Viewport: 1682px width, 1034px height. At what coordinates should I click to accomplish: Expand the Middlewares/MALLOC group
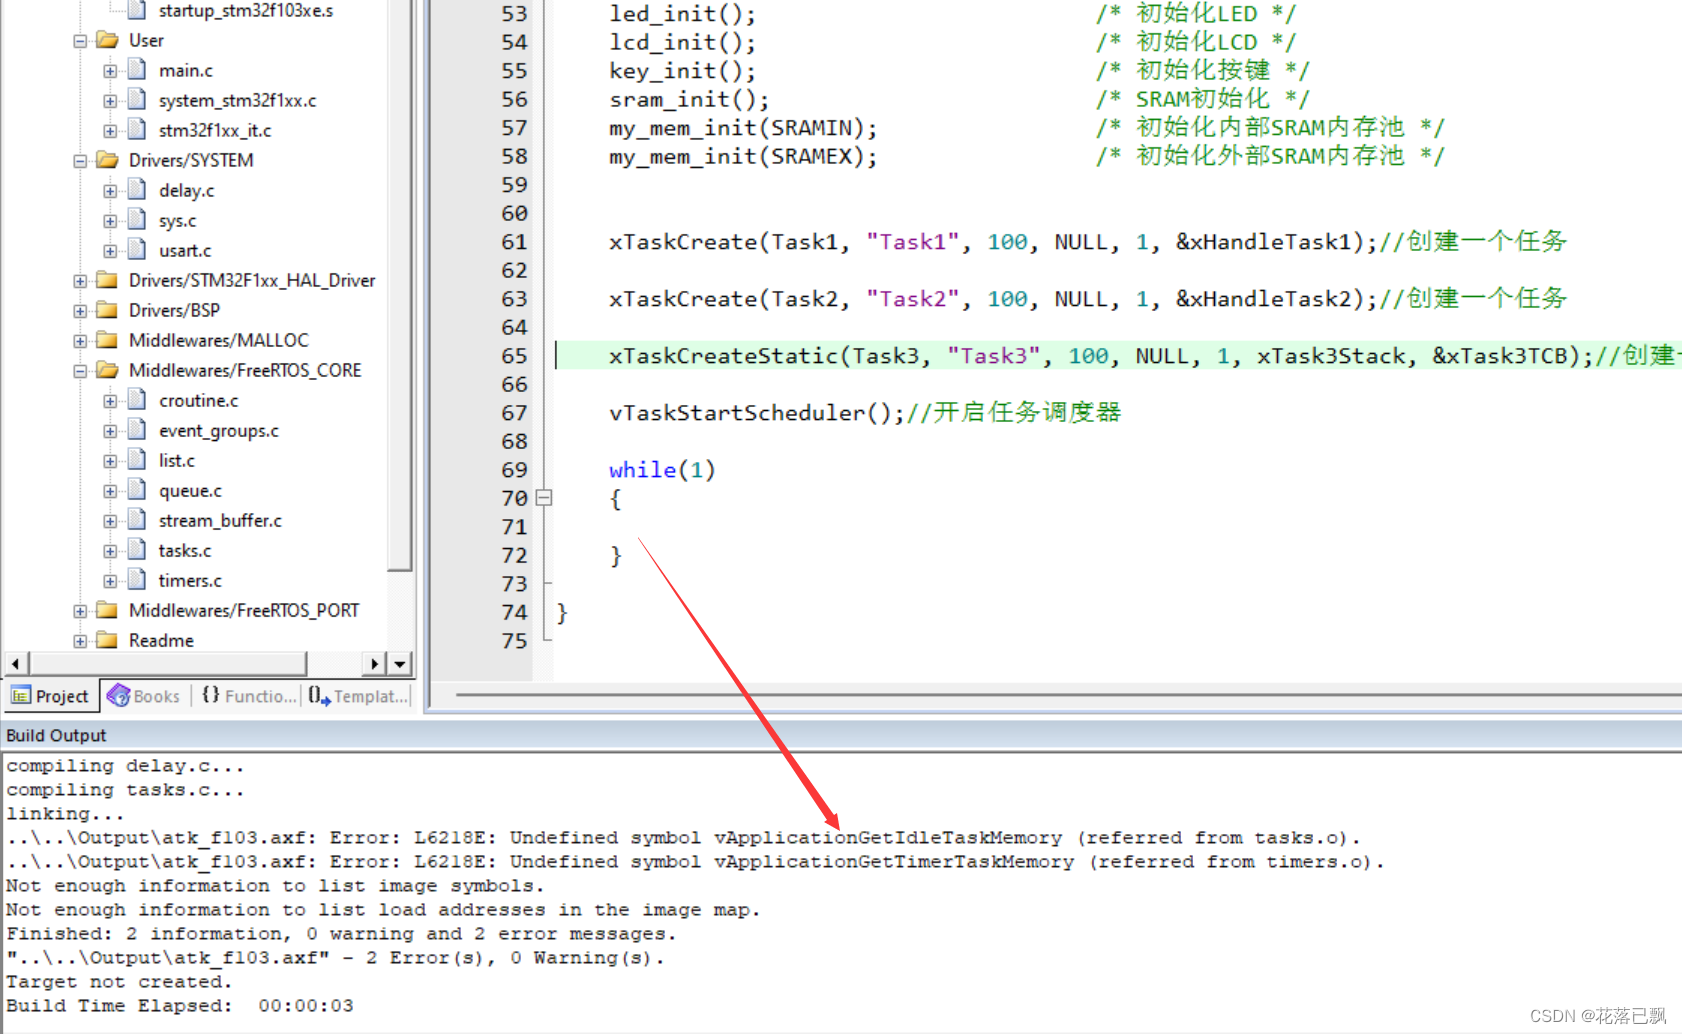80,341
